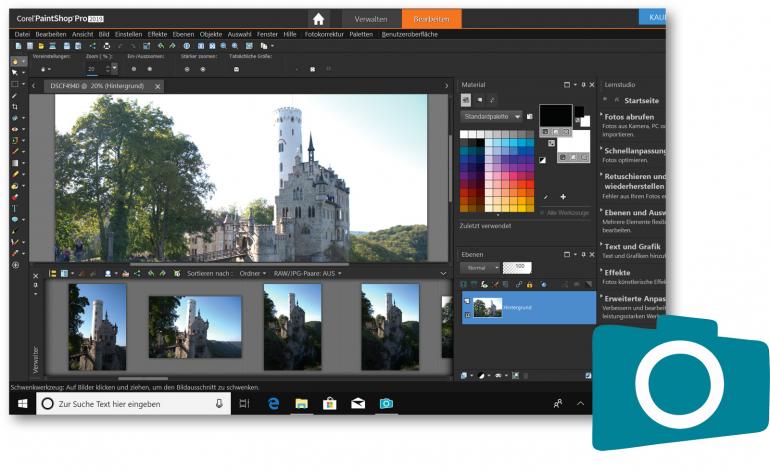Screen dimensions: 770x472
Task: Select the rectangular Selection tool
Action: pos(15,84)
